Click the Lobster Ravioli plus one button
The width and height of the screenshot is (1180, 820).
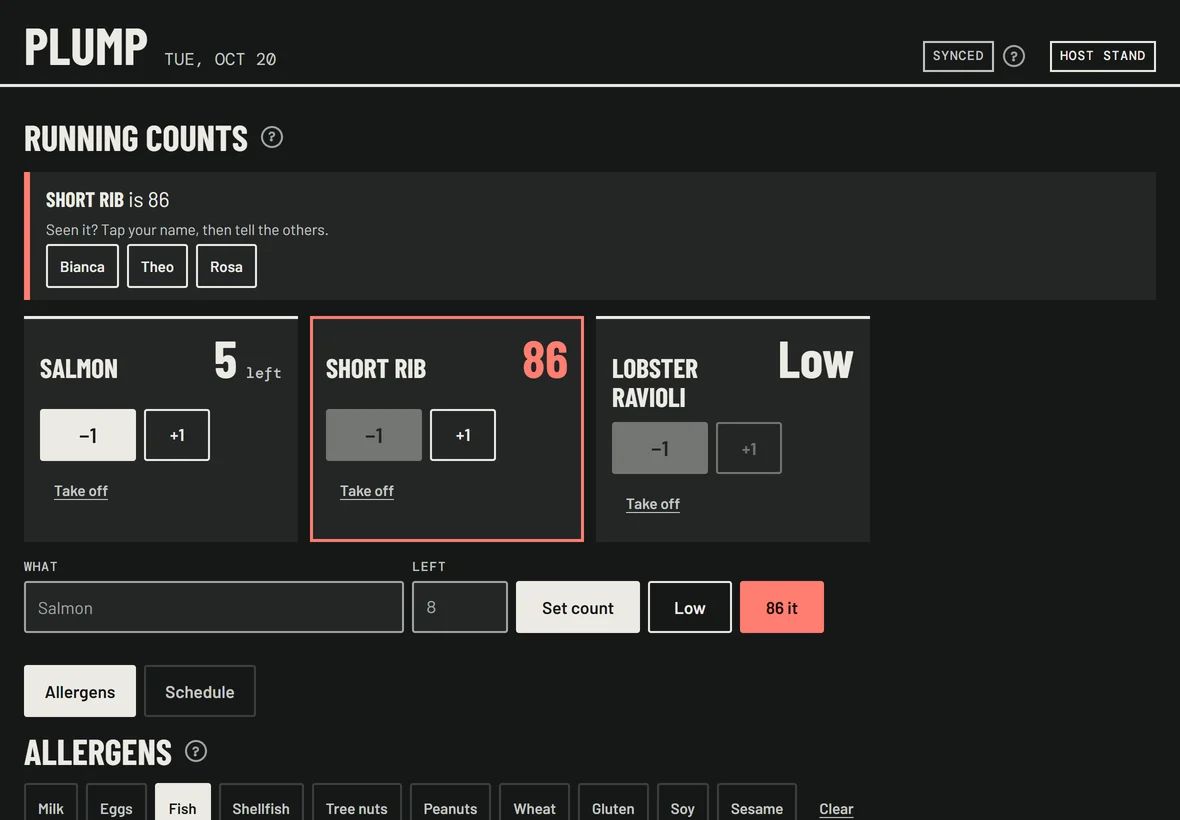pos(749,448)
